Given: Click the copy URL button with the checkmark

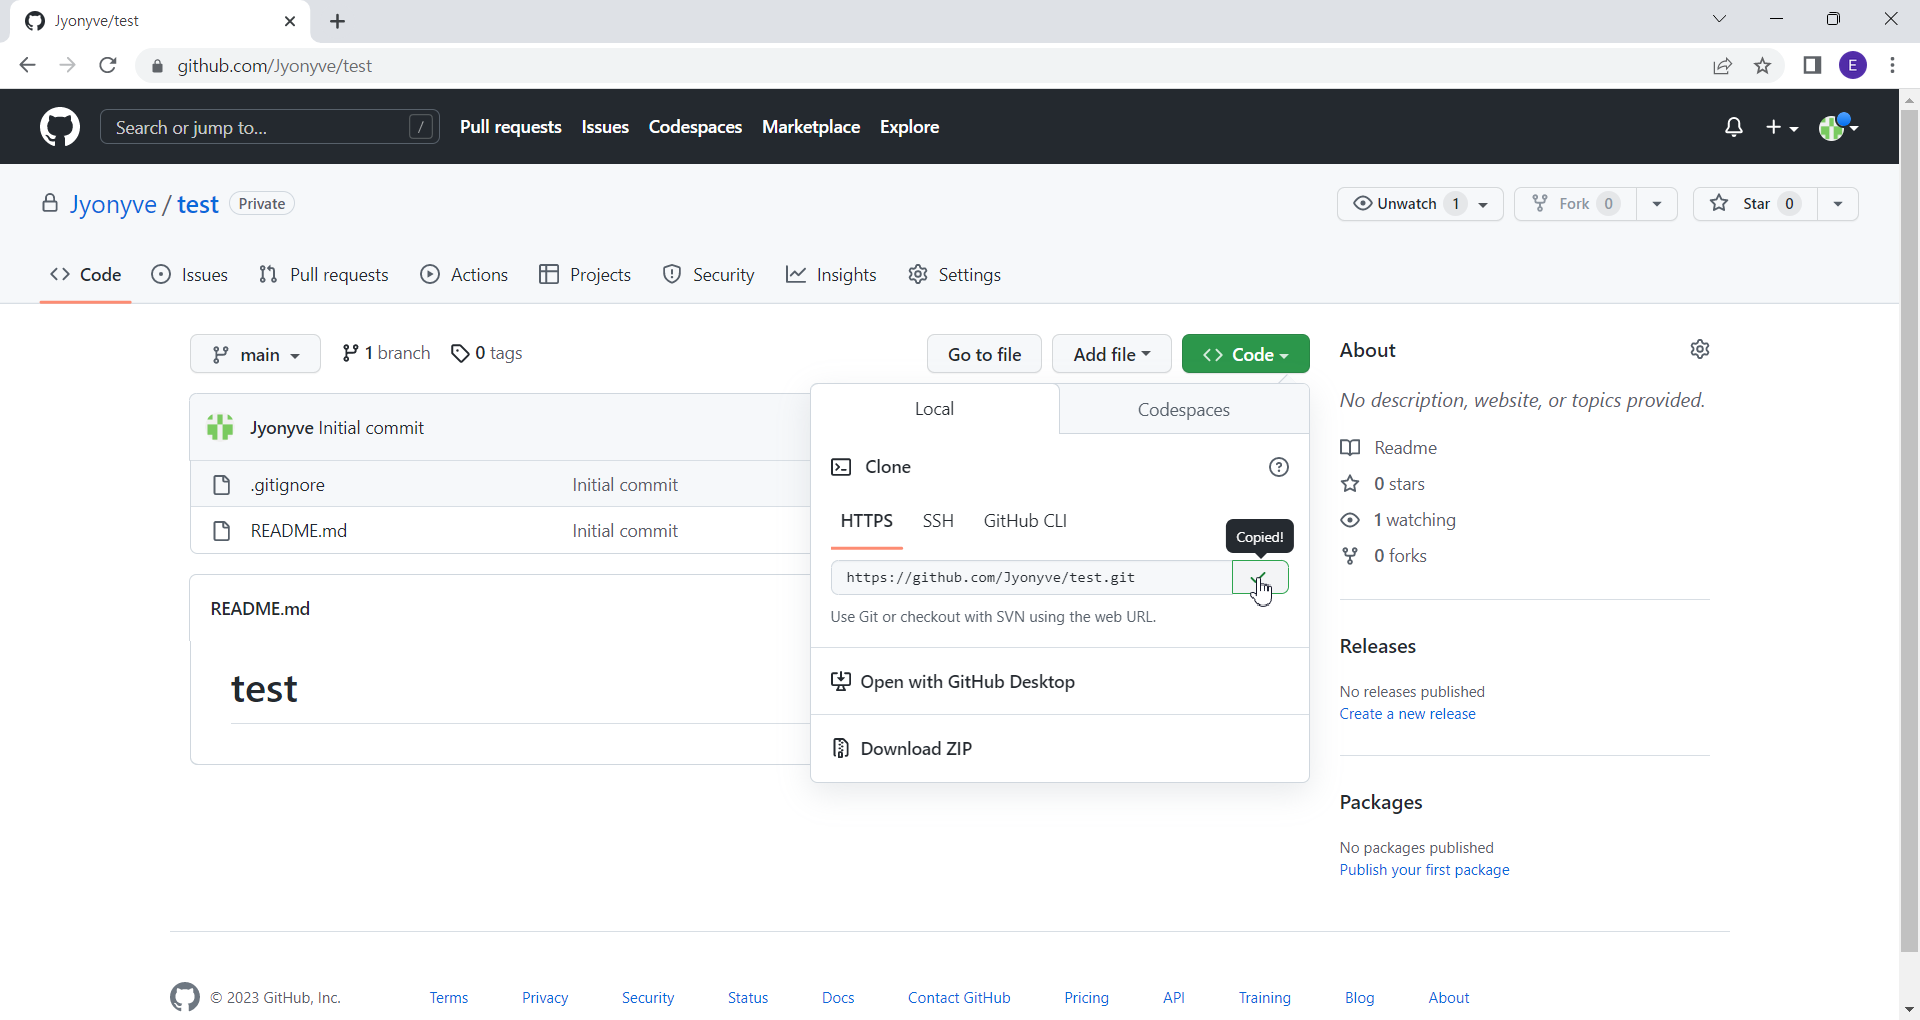Looking at the screenshot, I should tap(1260, 578).
